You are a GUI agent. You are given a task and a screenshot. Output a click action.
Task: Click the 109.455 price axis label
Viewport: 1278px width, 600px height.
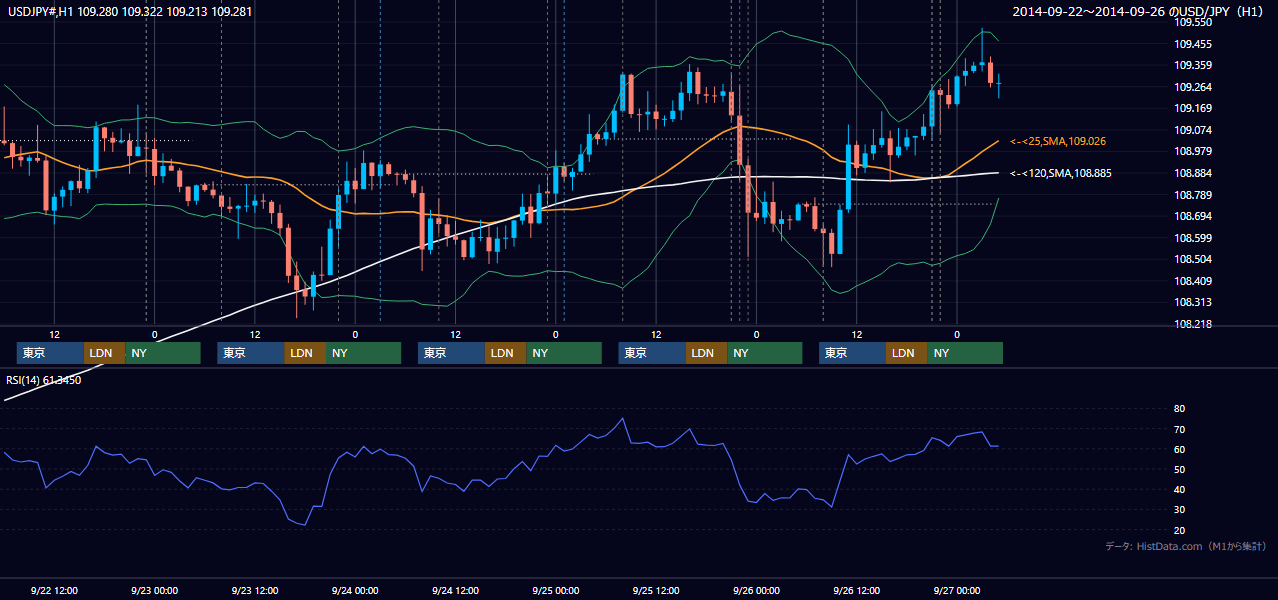[x=1192, y=44]
